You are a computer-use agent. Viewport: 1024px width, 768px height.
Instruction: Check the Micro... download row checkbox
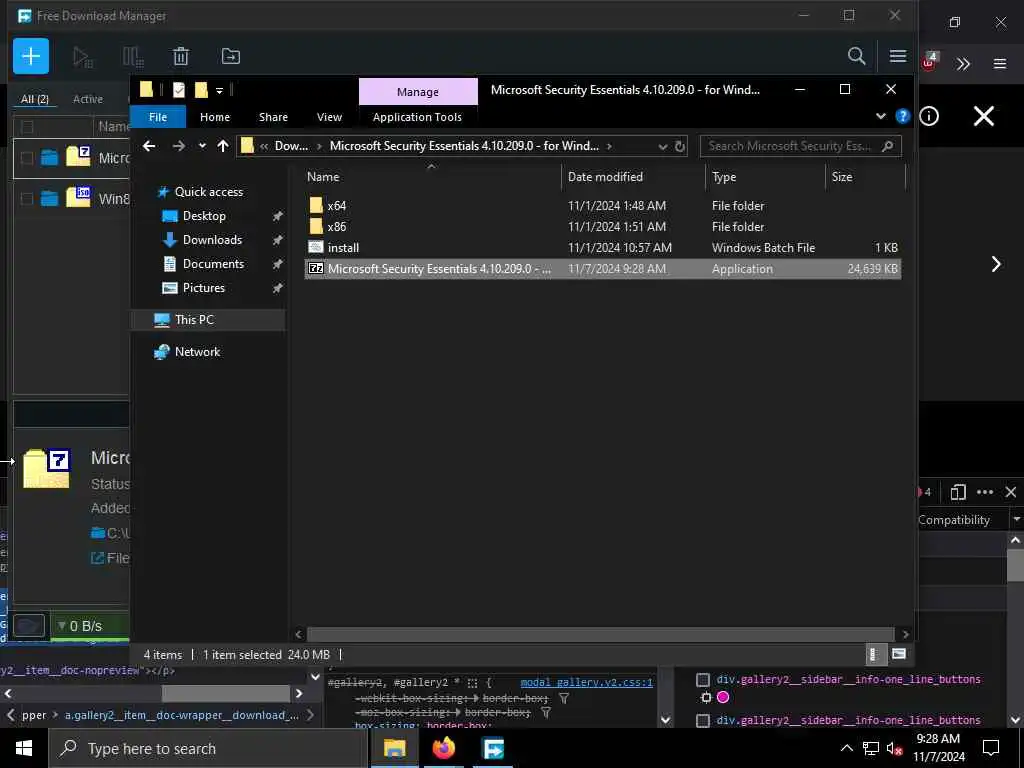pos(27,158)
